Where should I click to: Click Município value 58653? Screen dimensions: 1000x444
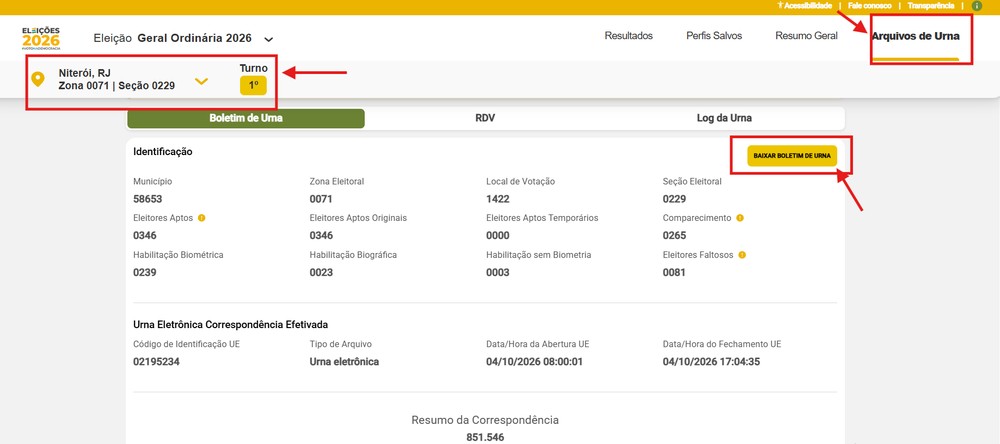[x=148, y=199]
